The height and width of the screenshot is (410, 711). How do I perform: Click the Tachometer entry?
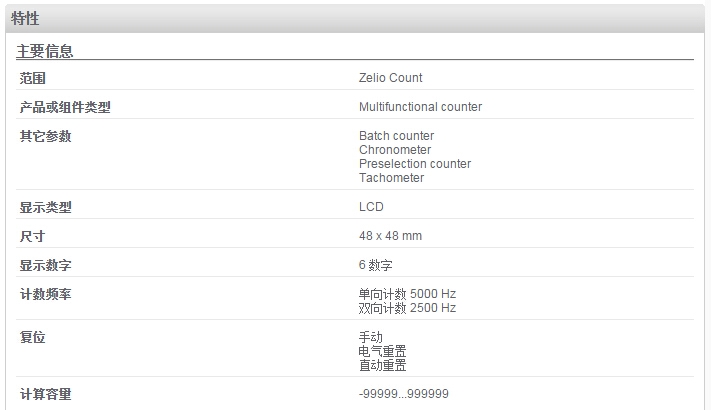(x=391, y=178)
